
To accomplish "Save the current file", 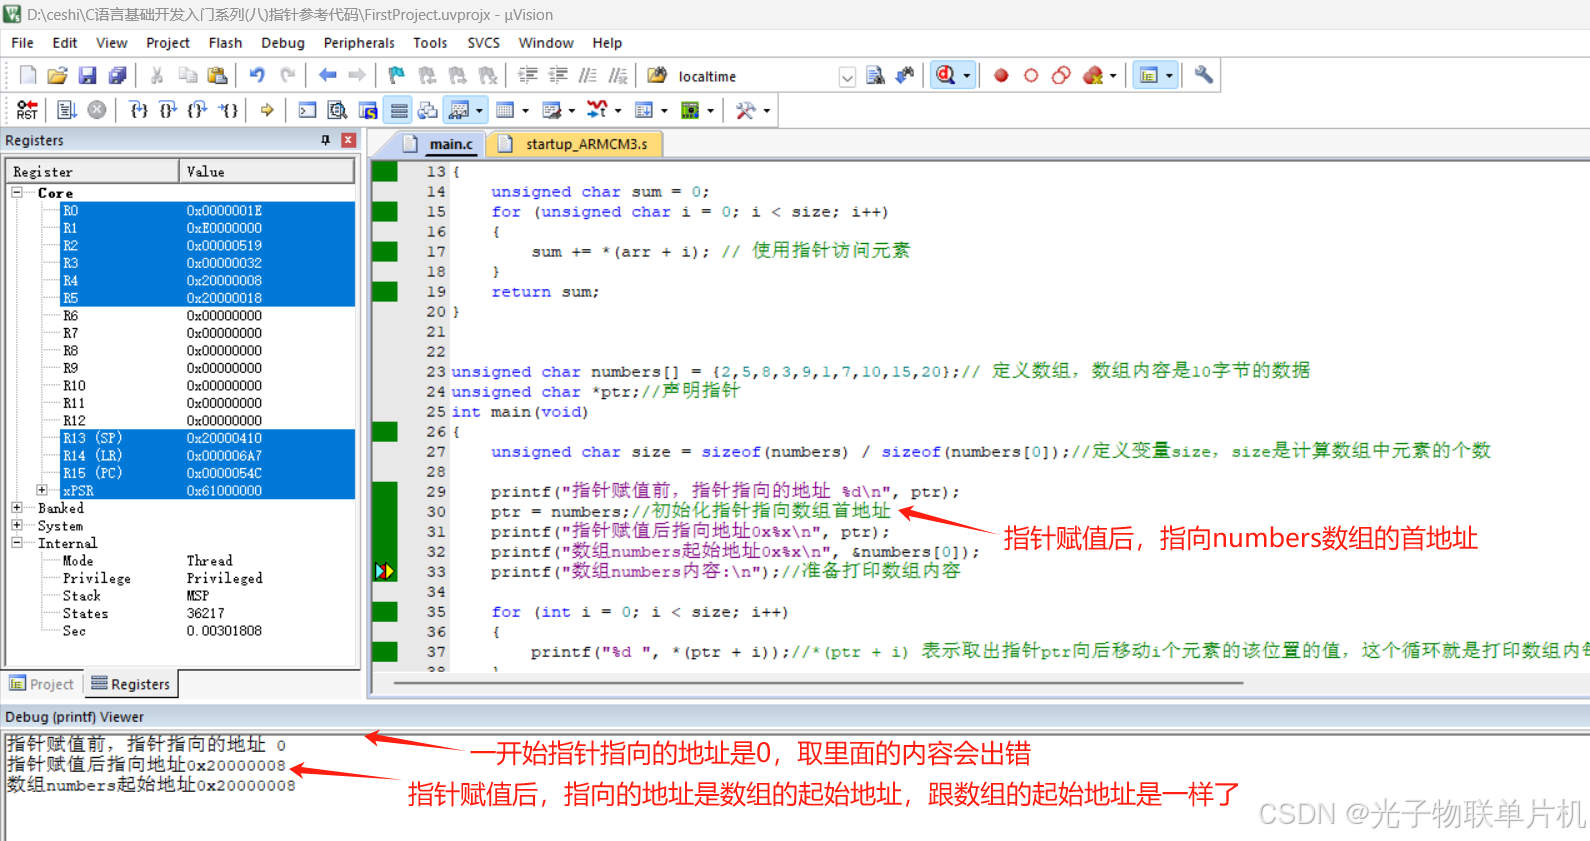I will click(87, 75).
